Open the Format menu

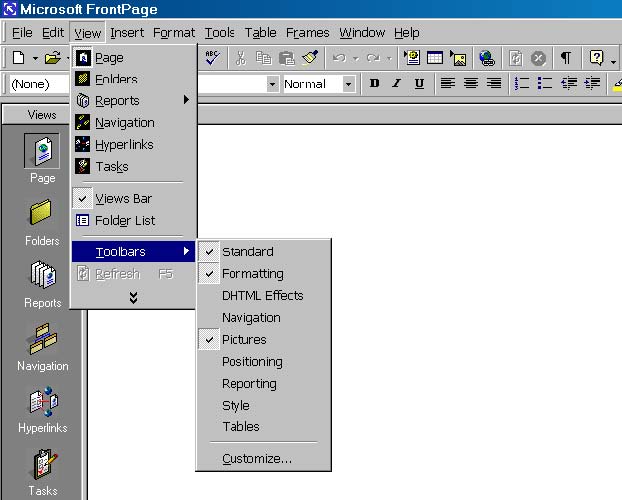(x=174, y=33)
